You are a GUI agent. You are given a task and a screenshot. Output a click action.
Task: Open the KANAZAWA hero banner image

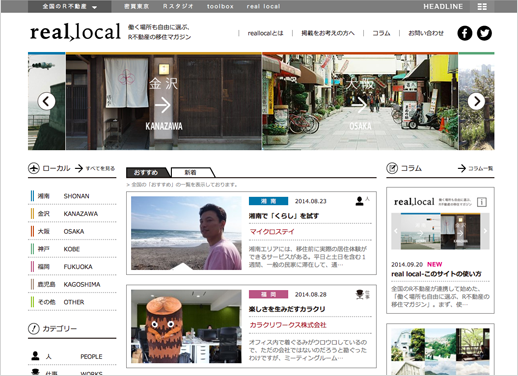tap(164, 101)
